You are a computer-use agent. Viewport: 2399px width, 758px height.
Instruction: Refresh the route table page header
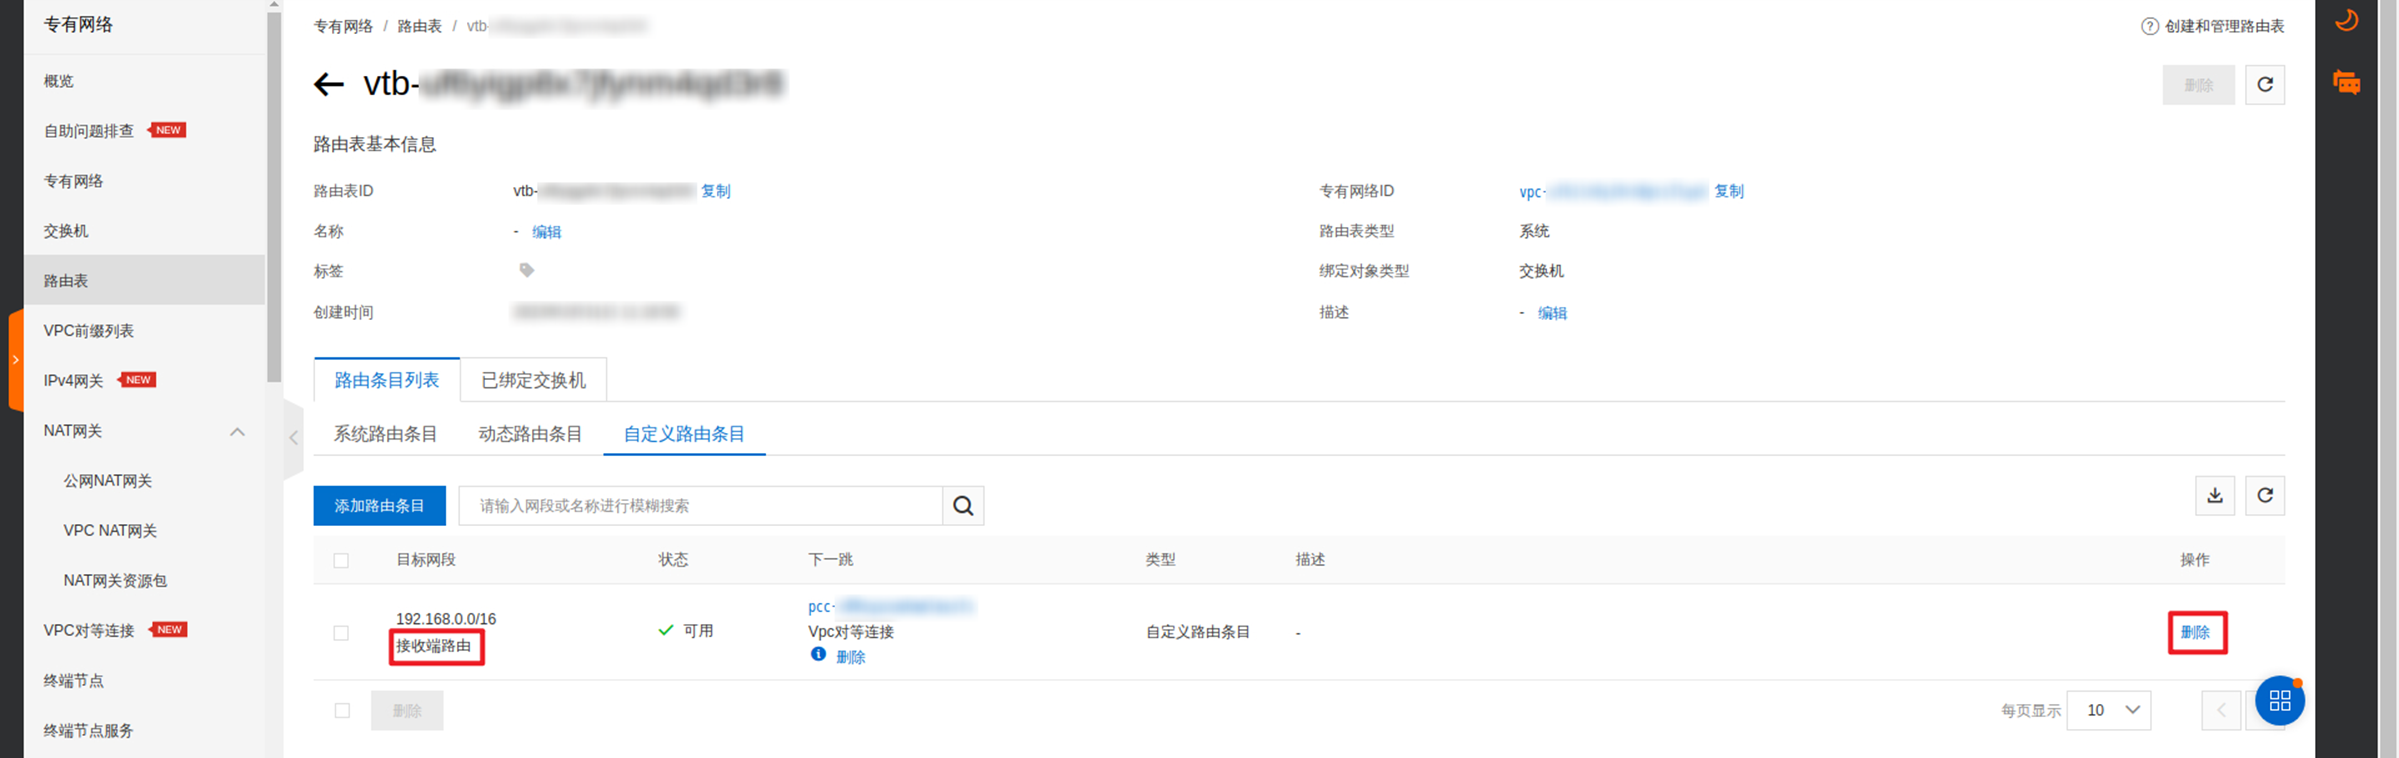(2265, 85)
